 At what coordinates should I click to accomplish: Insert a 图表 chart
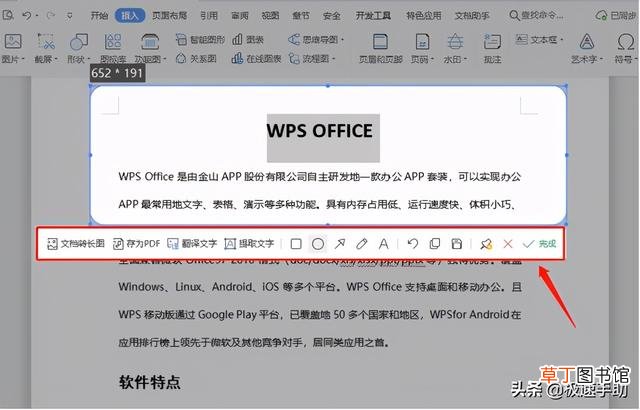point(248,40)
